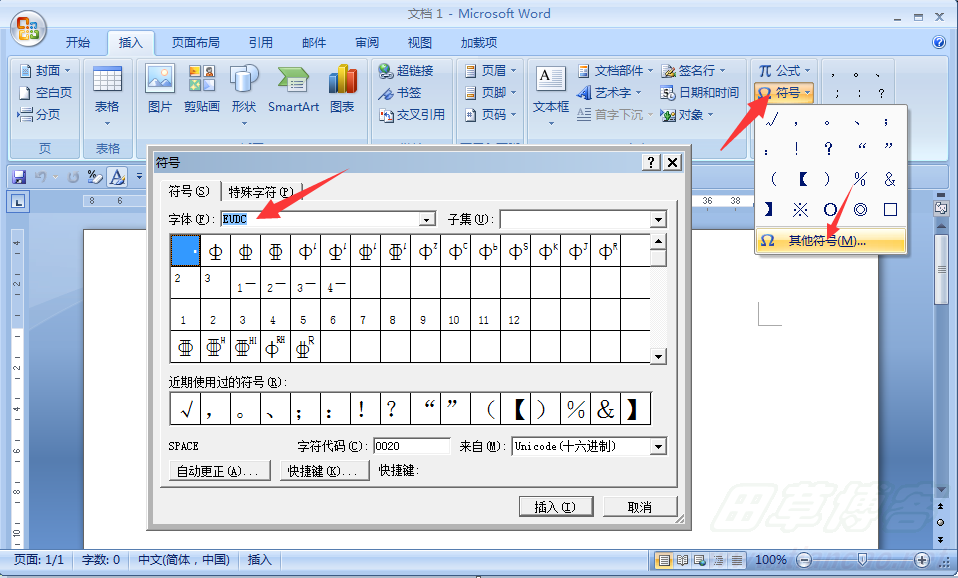Open the 符号 button in ribbon
The width and height of the screenshot is (958, 578).
point(783,93)
